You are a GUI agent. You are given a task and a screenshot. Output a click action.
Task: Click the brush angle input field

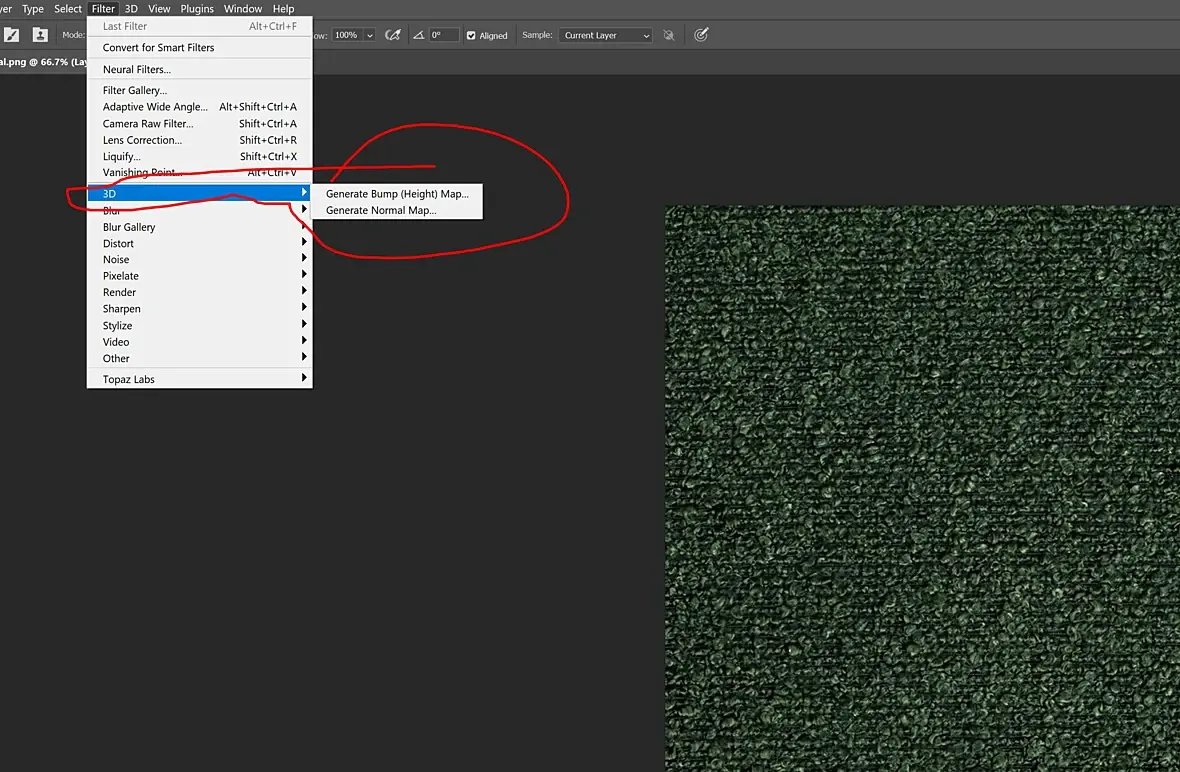pyautogui.click(x=444, y=35)
